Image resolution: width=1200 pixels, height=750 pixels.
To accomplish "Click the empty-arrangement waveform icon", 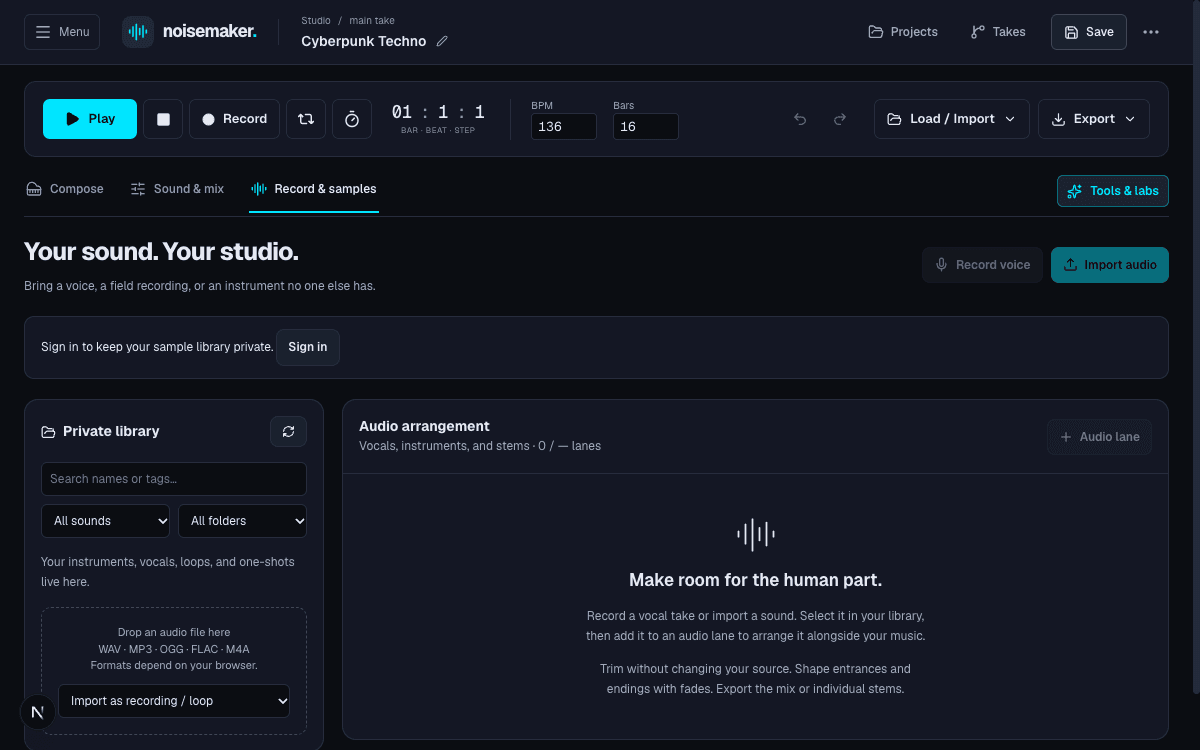I will coord(756,535).
